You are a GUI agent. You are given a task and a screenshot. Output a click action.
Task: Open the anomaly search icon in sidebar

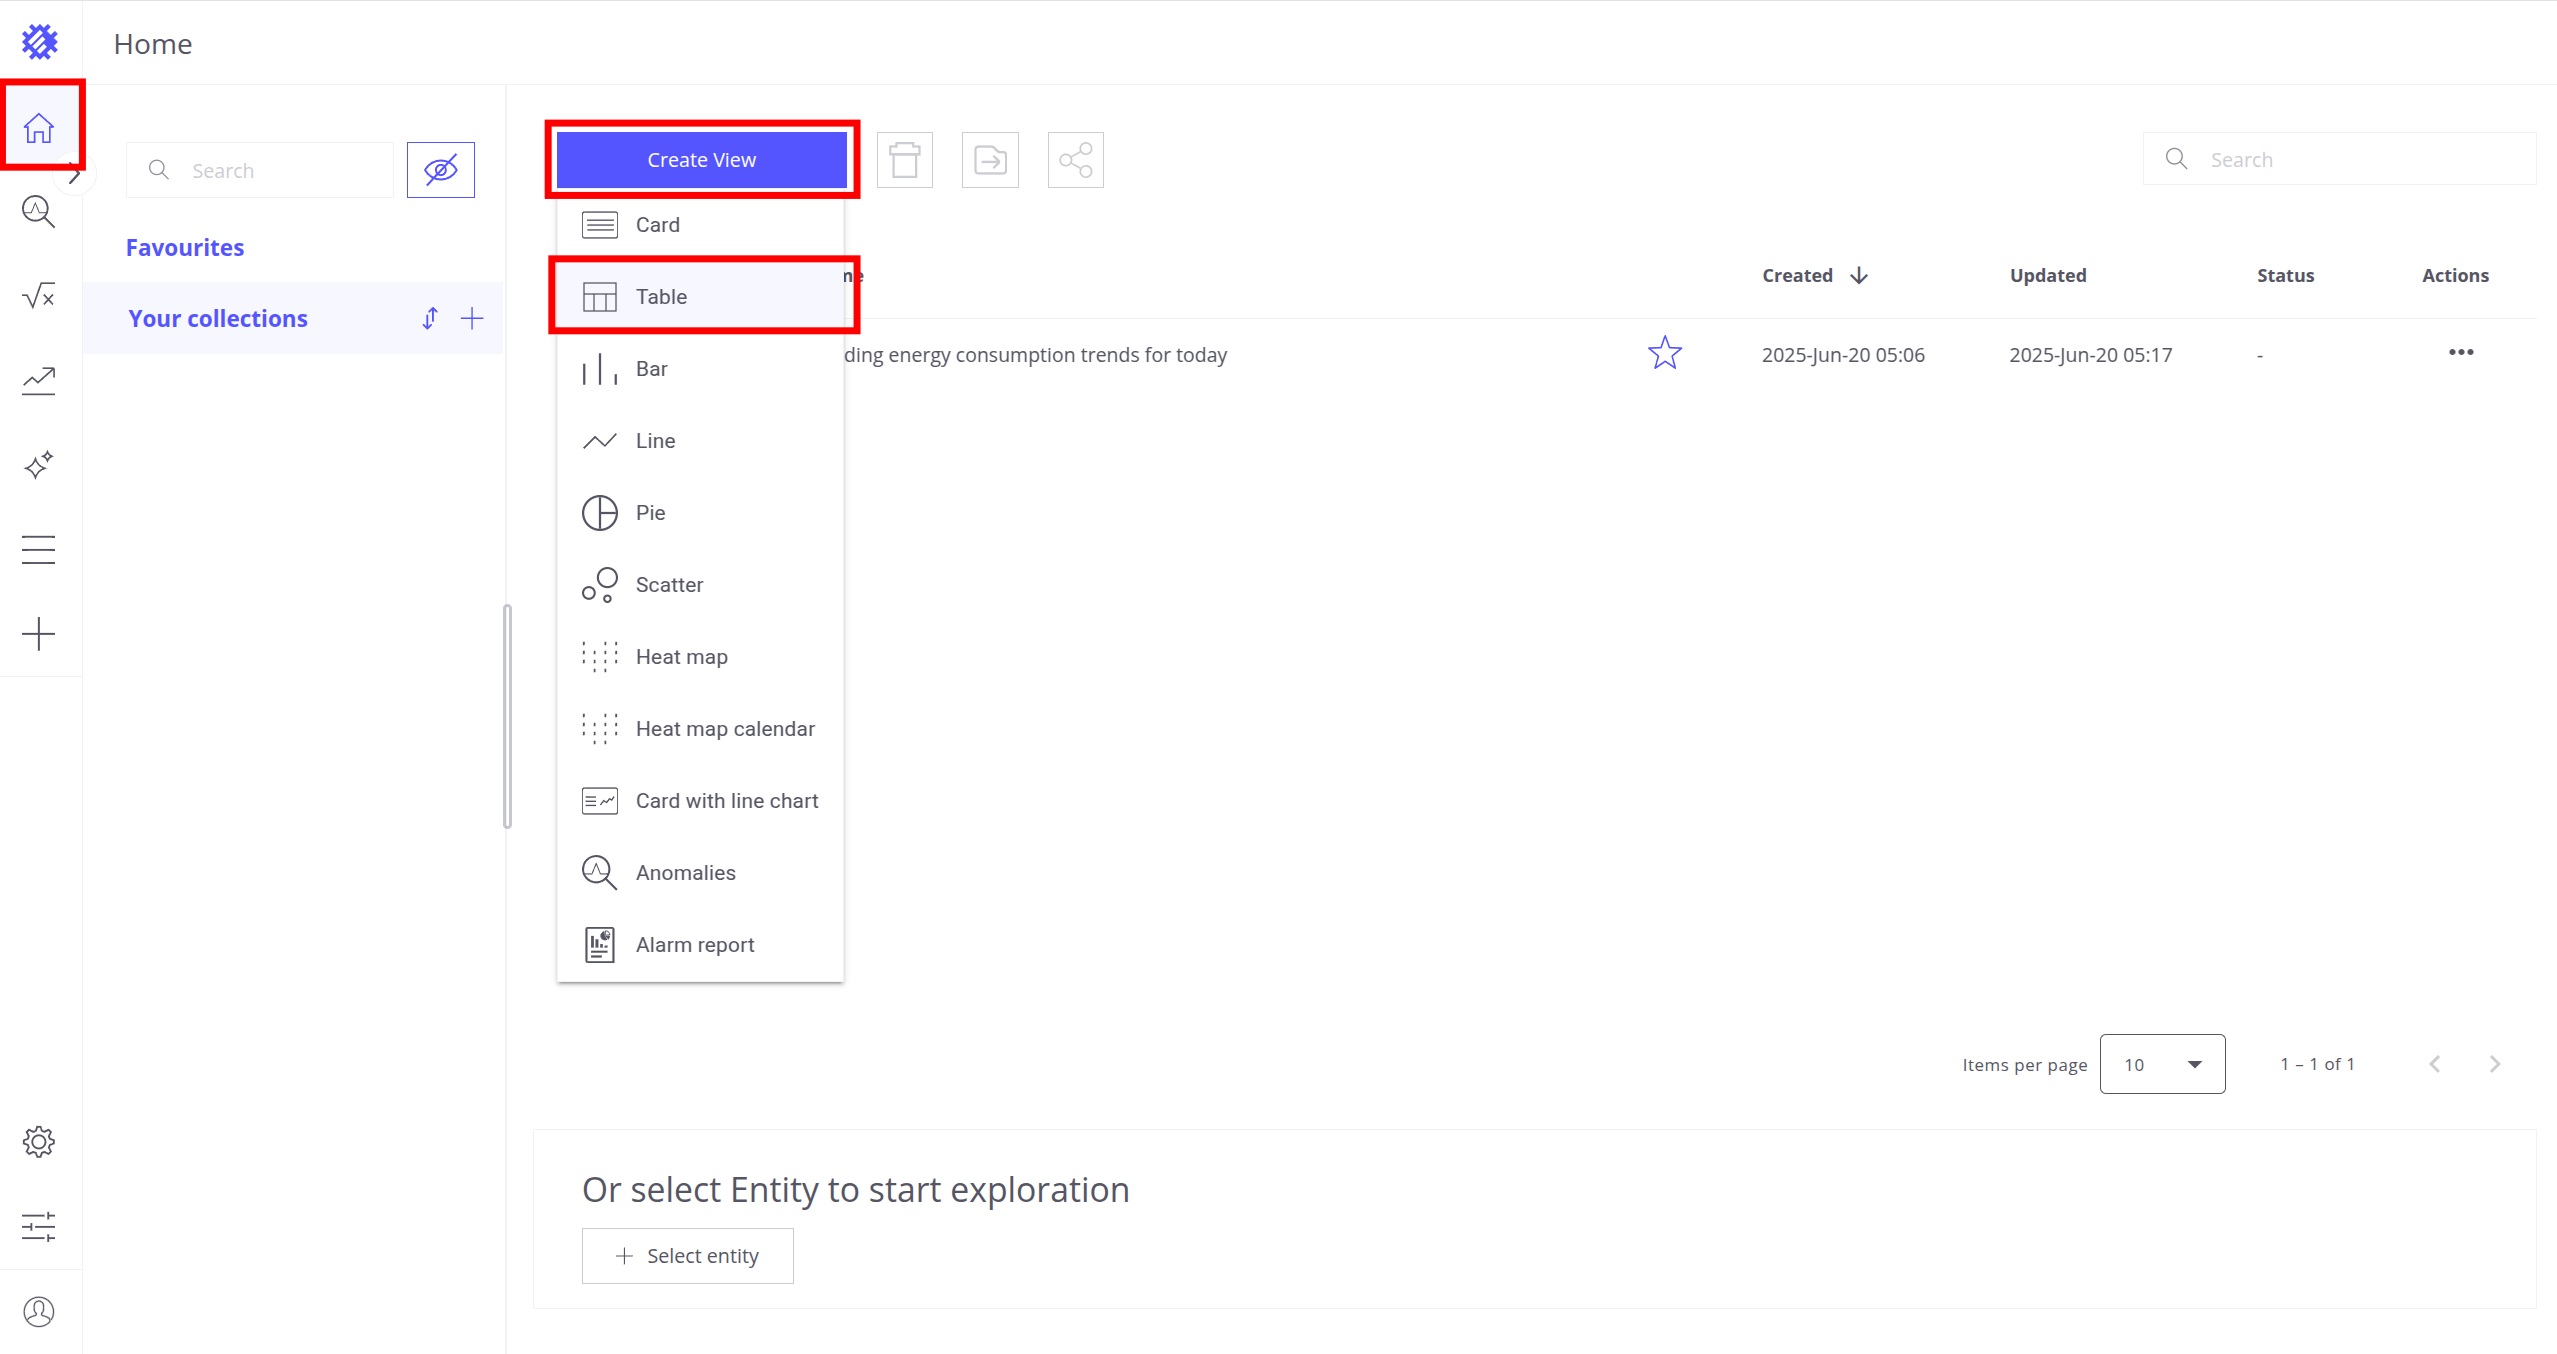coord(38,211)
